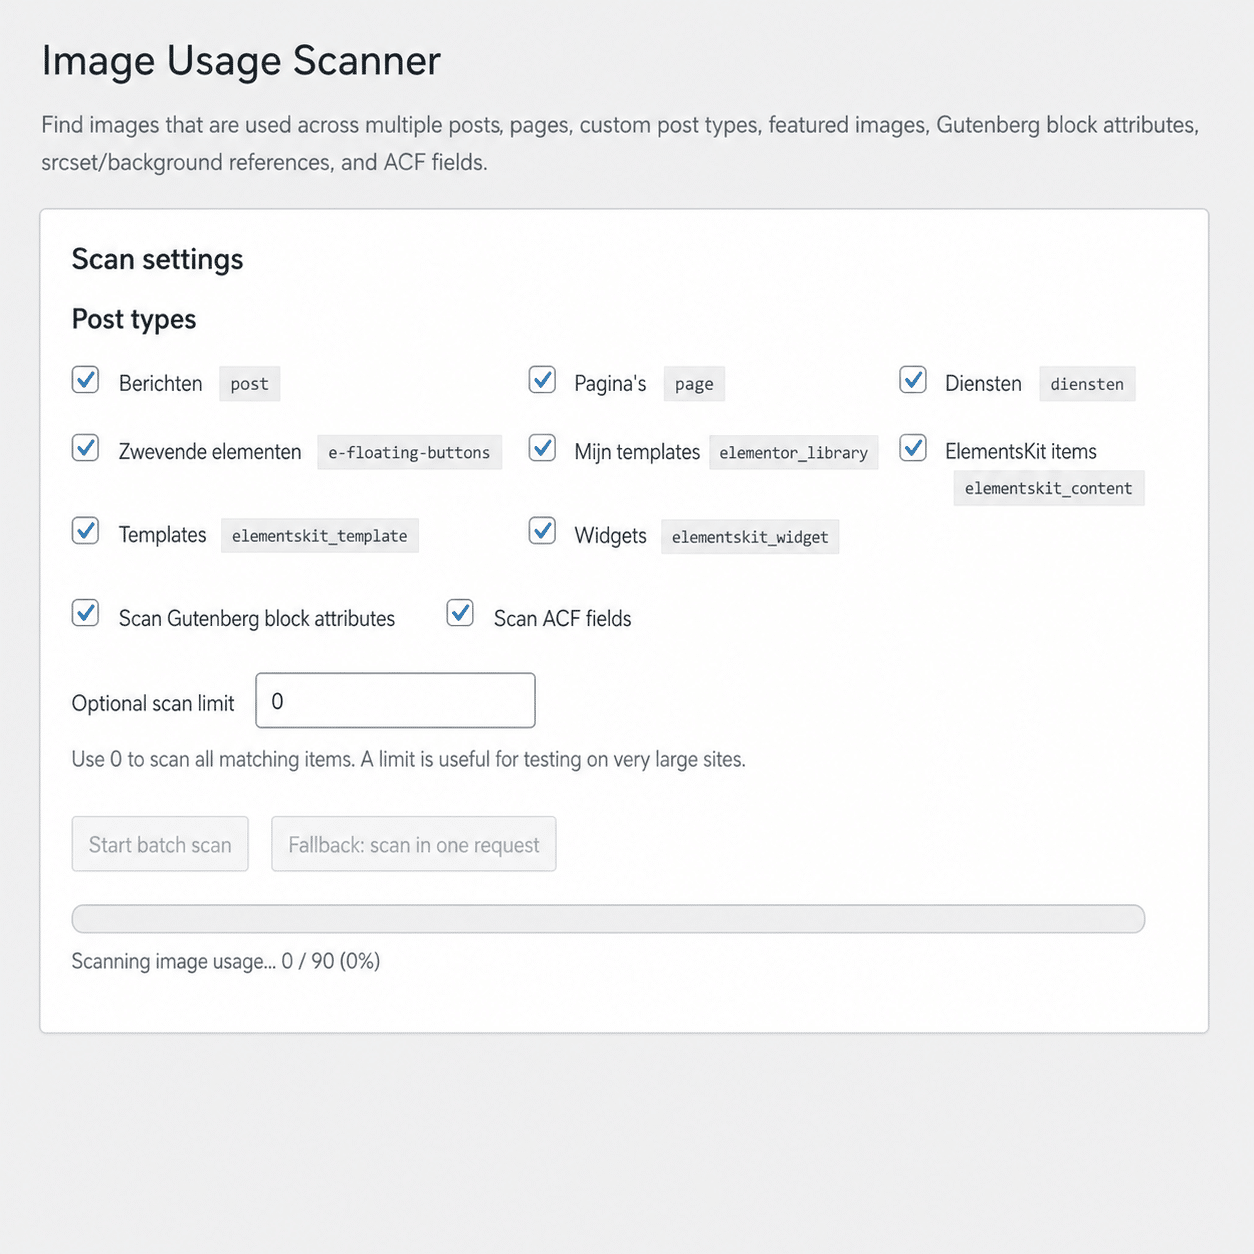Viewport: 1254px width, 1254px height.
Task: Disable the Widgets checkbox
Action: [x=542, y=531]
